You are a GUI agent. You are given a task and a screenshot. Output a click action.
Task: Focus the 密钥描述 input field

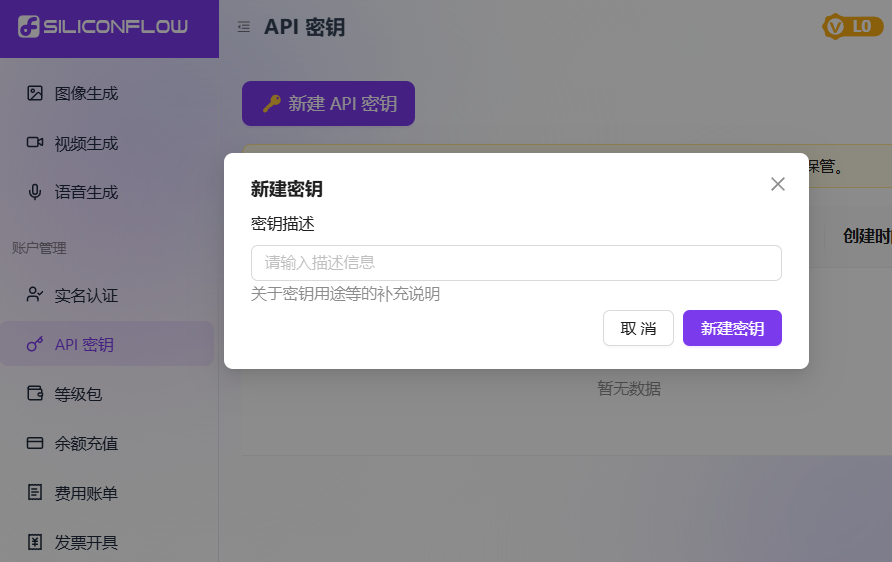[515, 263]
